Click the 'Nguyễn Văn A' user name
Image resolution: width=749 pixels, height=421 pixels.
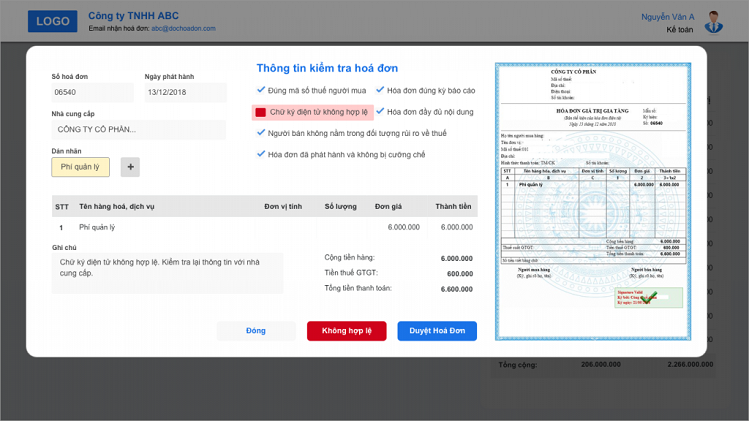pyautogui.click(x=667, y=17)
